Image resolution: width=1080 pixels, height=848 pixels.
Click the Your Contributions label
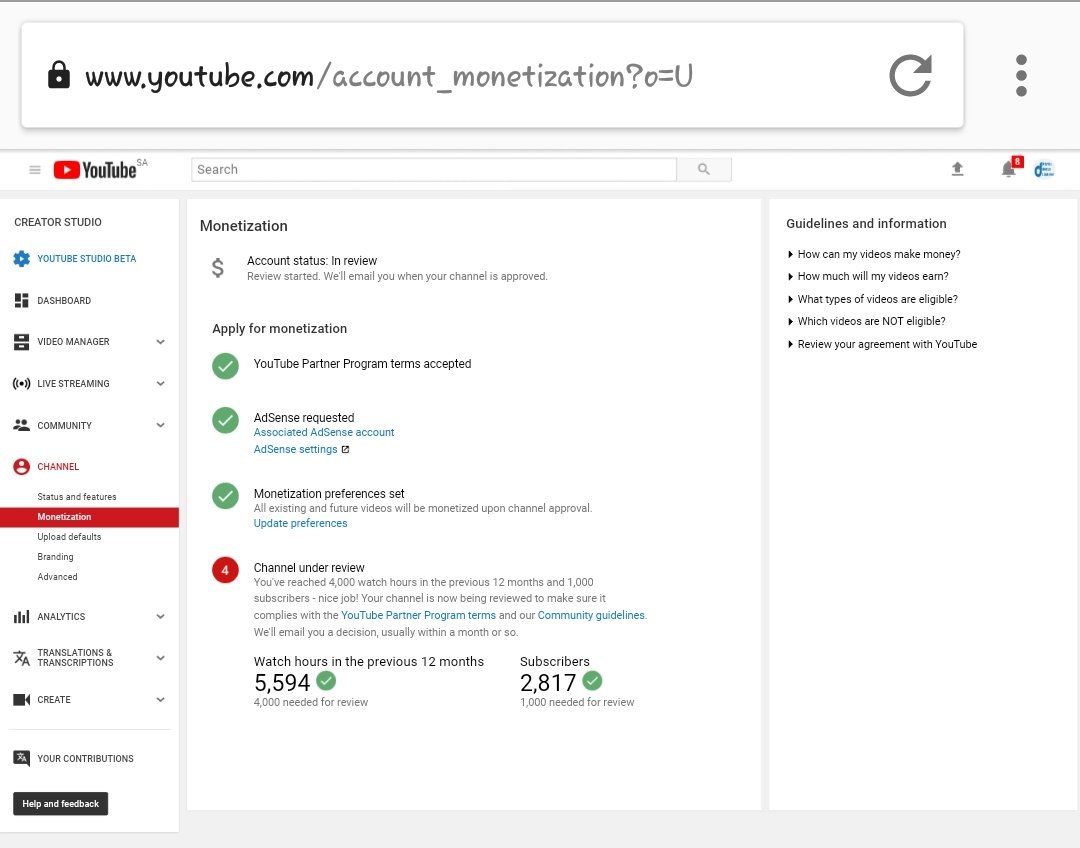[85, 758]
